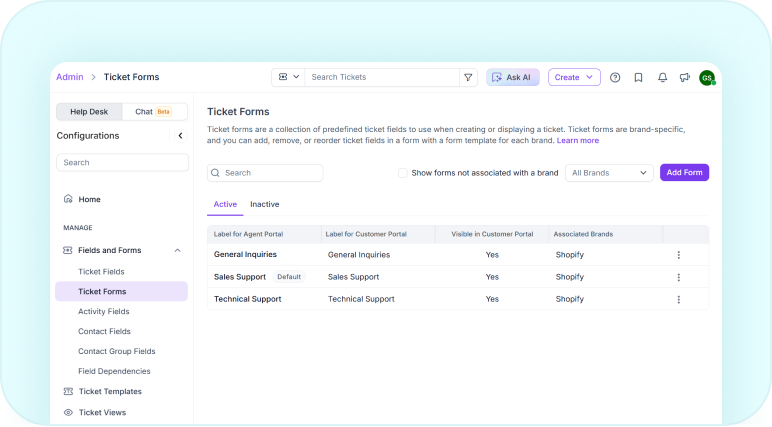Screen dimensions: 772x427
Task: Open the bookmark icon in header
Action: click(639, 77)
